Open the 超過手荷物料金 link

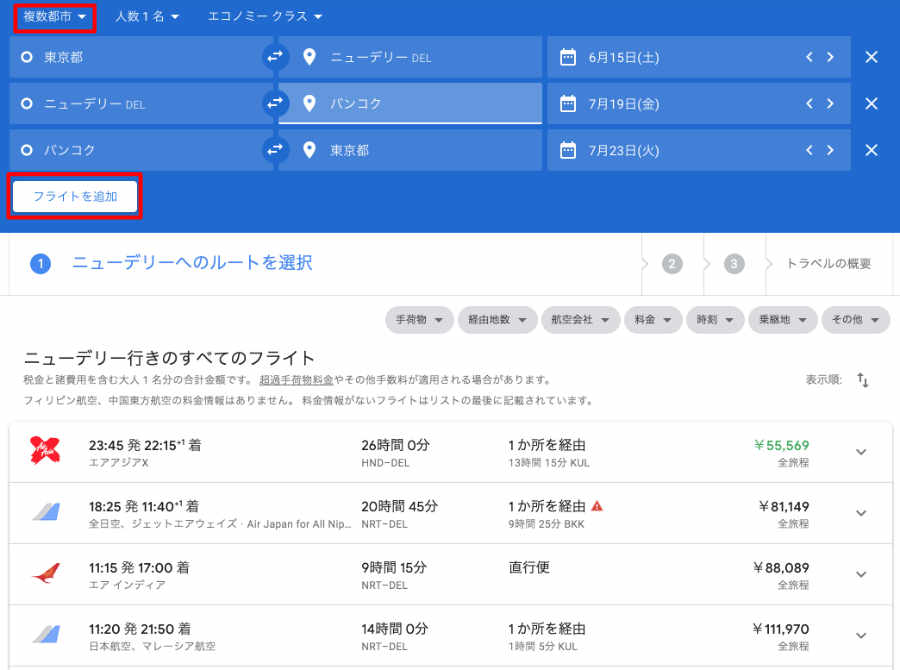coord(296,379)
